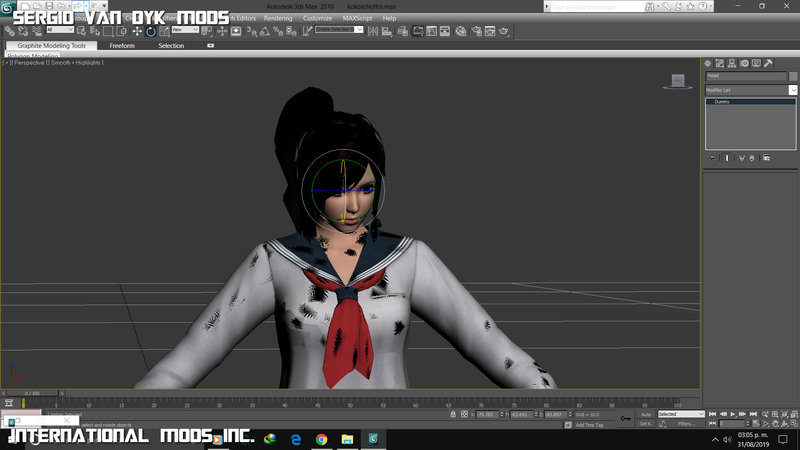Toggle Show End Result button
This screenshot has height=450, width=800.
pos(728,158)
